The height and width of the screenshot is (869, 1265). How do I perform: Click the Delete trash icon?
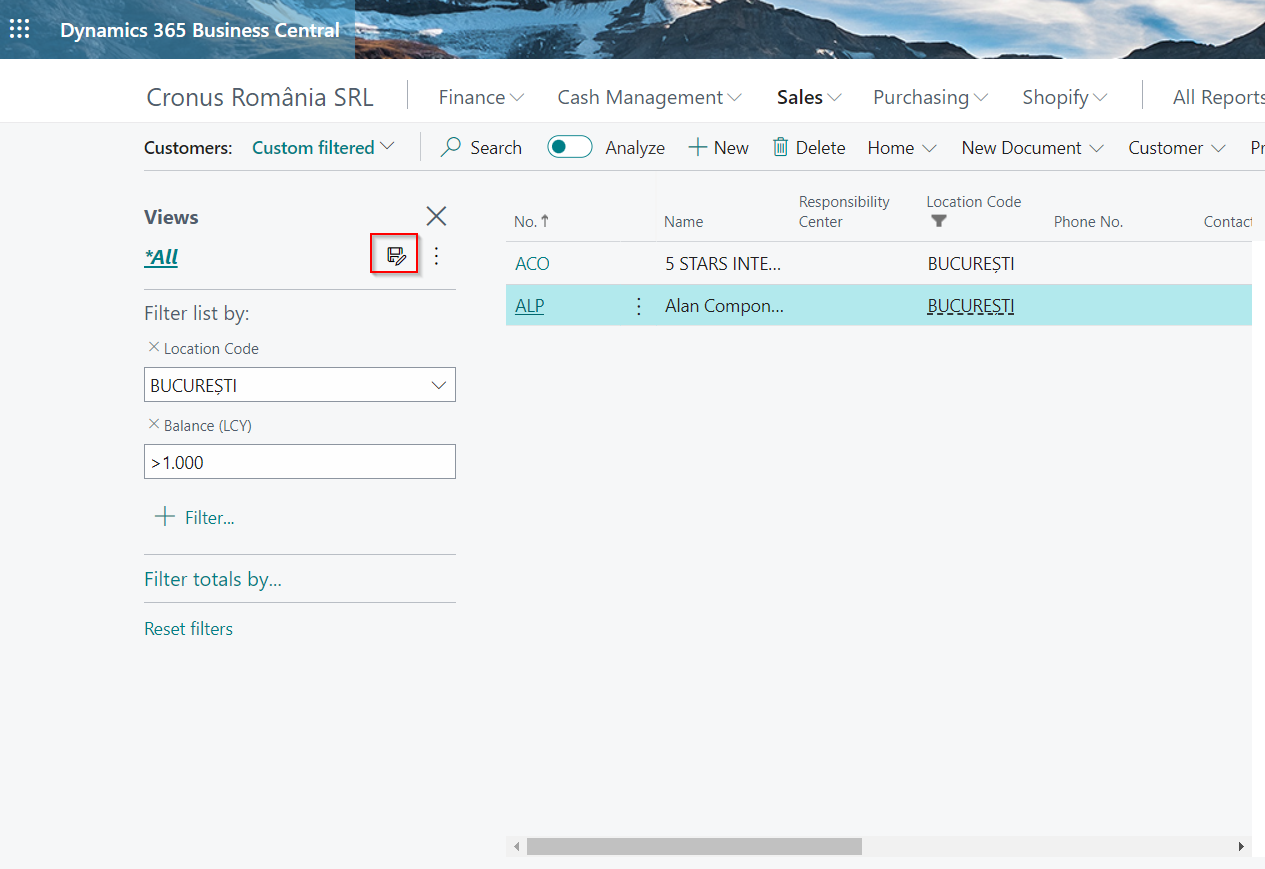point(780,147)
